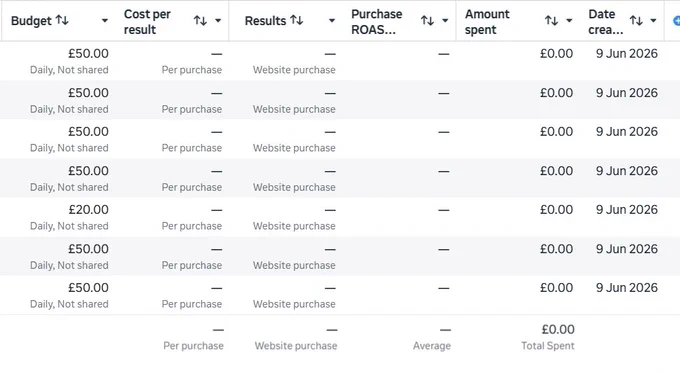
Task: Sort the Purchase ROAS column
Action: pyautogui.click(x=428, y=20)
